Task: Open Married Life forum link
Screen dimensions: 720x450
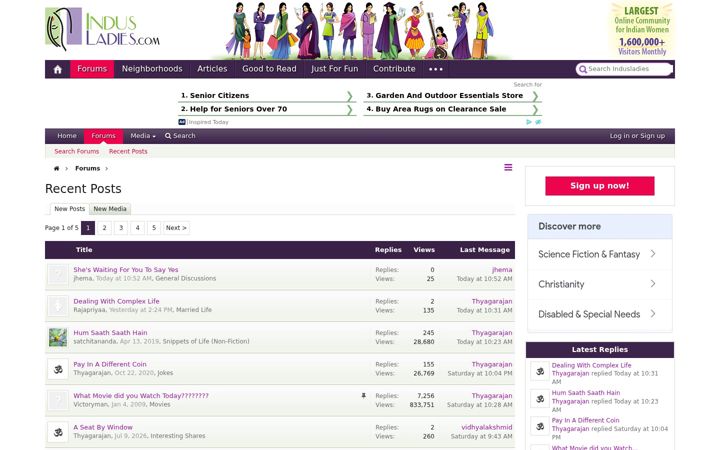Action: pyautogui.click(x=194, y=310)
